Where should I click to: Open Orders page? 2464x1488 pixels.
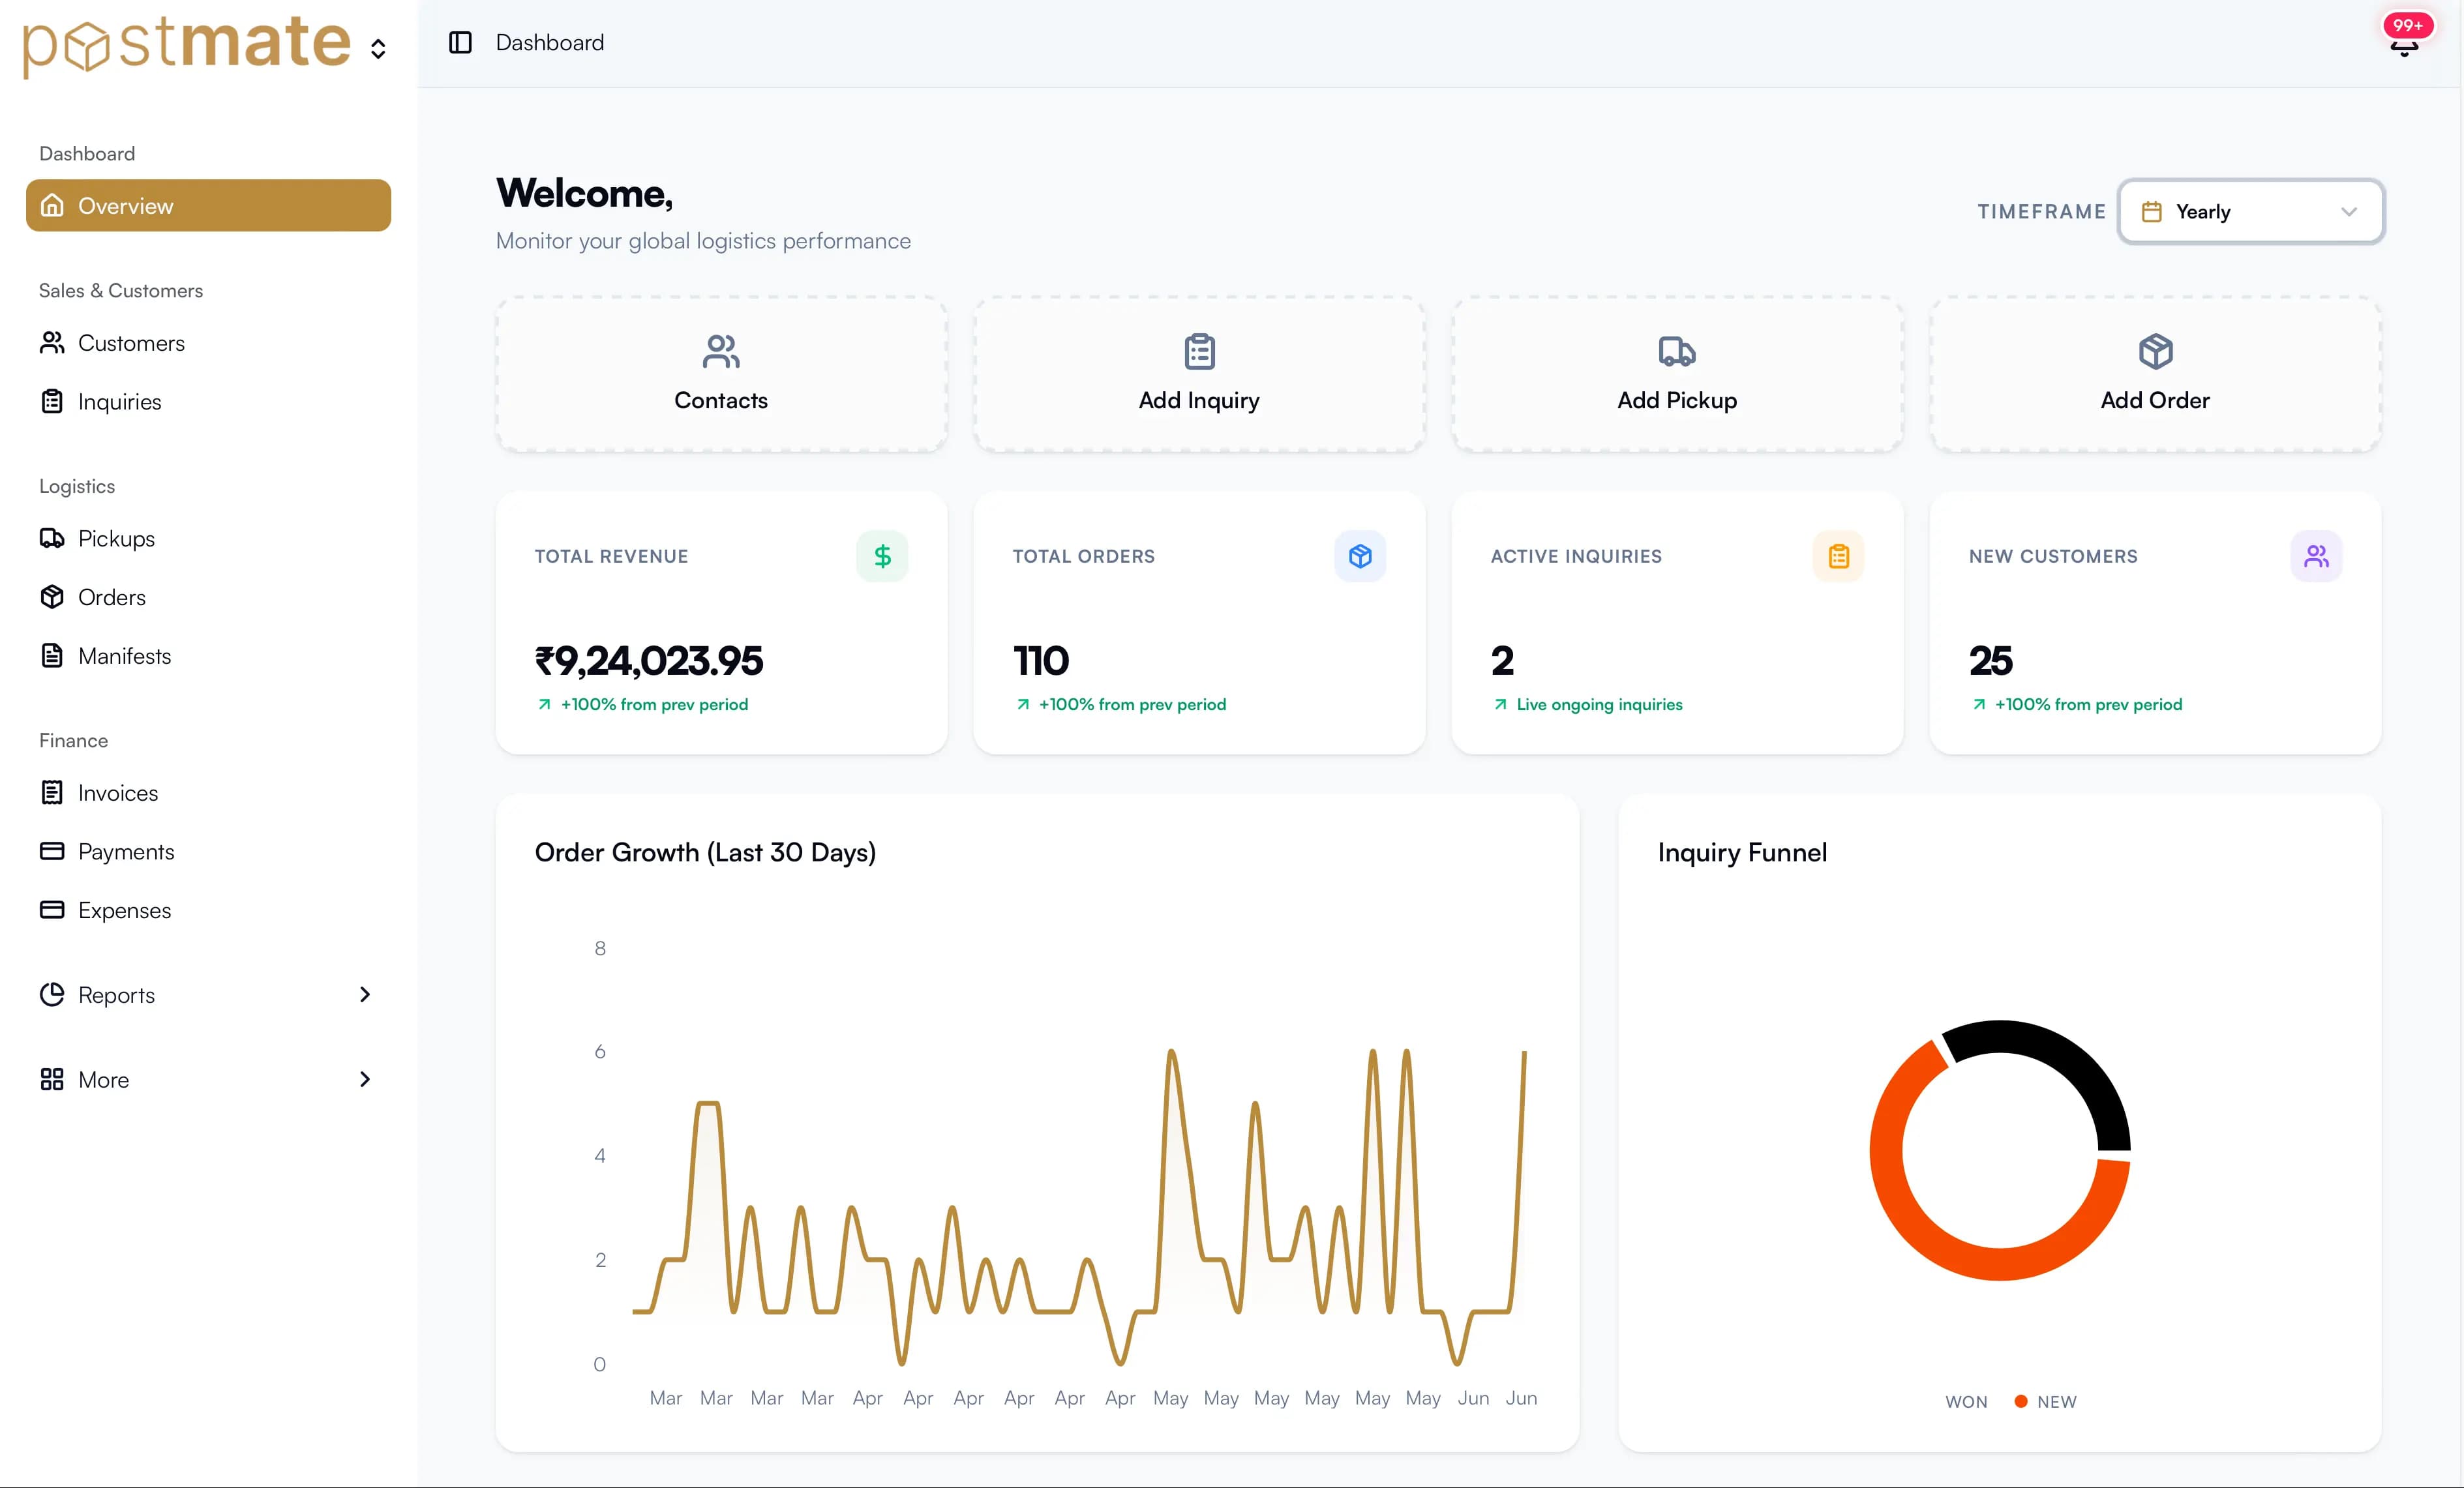click(x=208, y=597)
